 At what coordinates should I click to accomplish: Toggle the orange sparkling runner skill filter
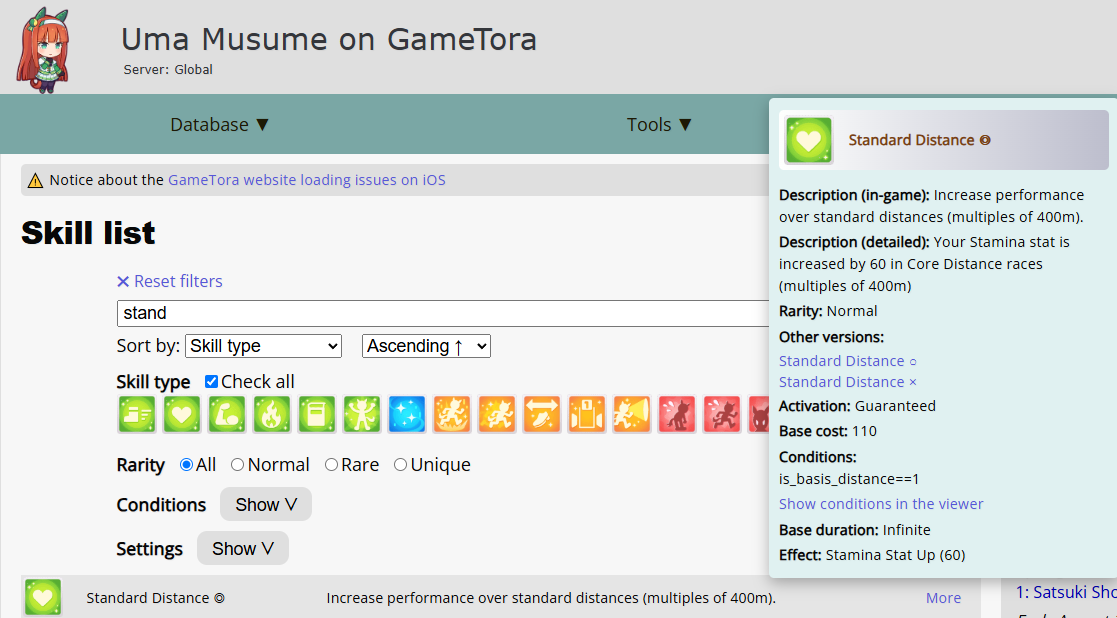pyautogui.click(x=497, y=414)
